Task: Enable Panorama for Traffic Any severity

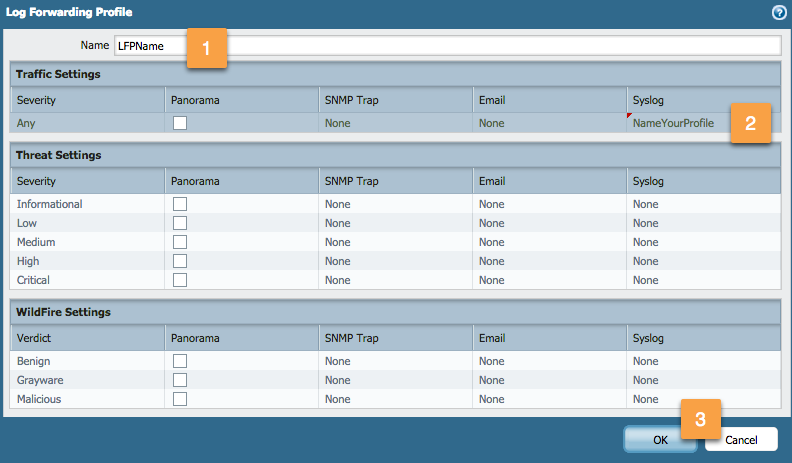Action: tap(180, 123)
